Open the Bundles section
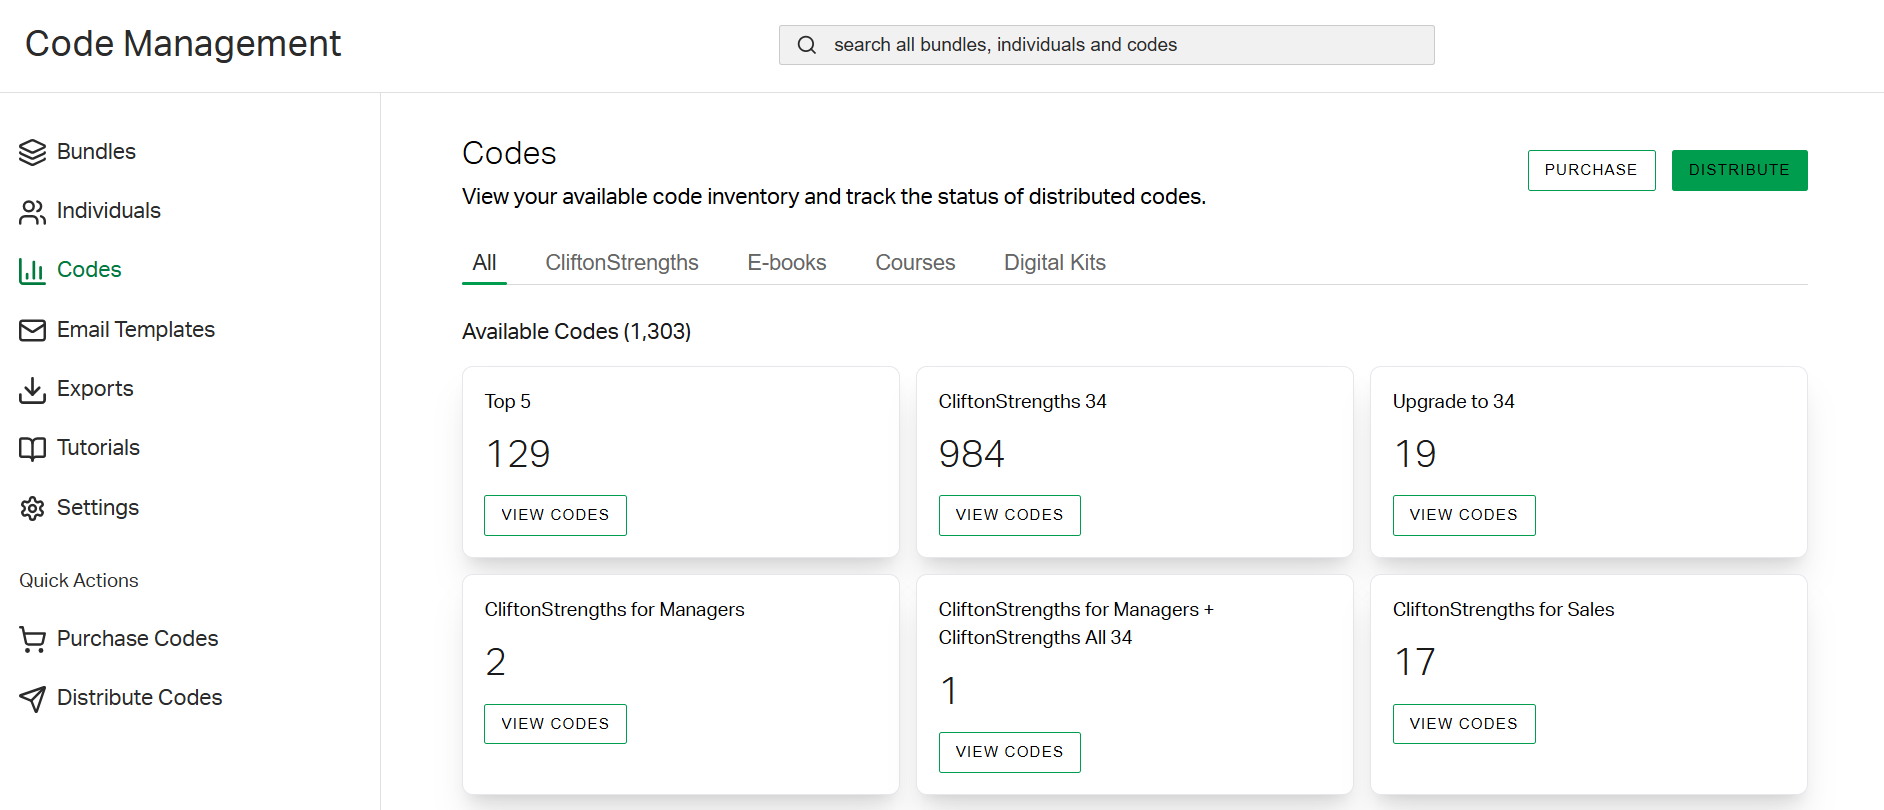Viewport: 1884px width, 810px height. click(96, 151)
